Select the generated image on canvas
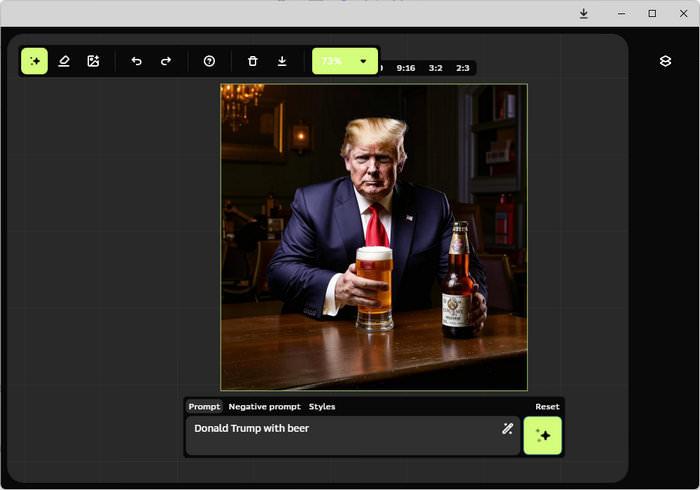 click(374, 237)
